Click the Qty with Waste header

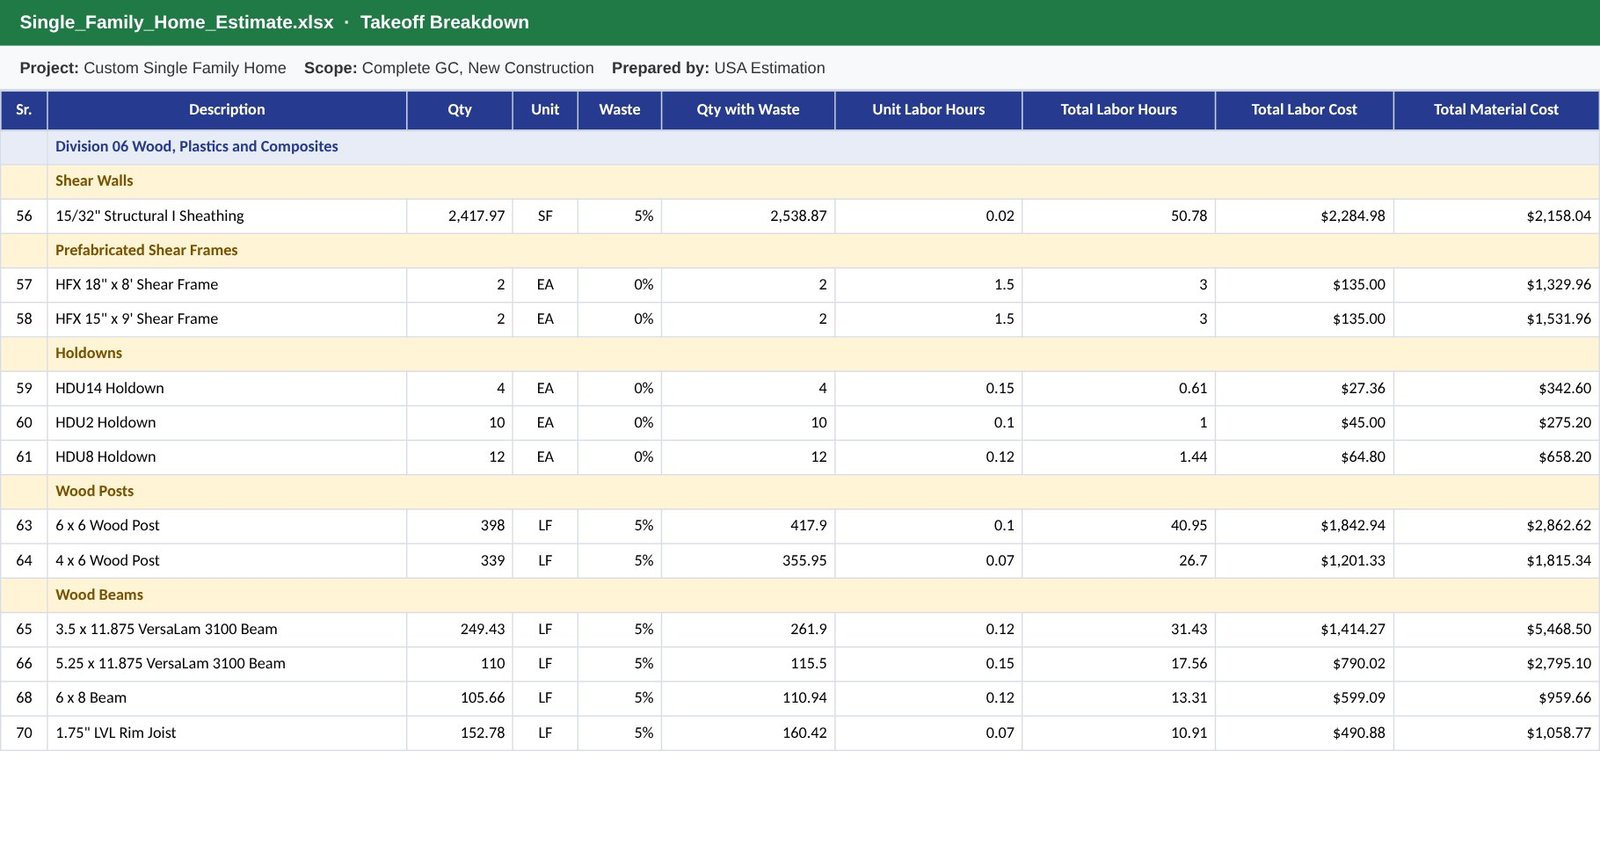[x=748, y=110]
